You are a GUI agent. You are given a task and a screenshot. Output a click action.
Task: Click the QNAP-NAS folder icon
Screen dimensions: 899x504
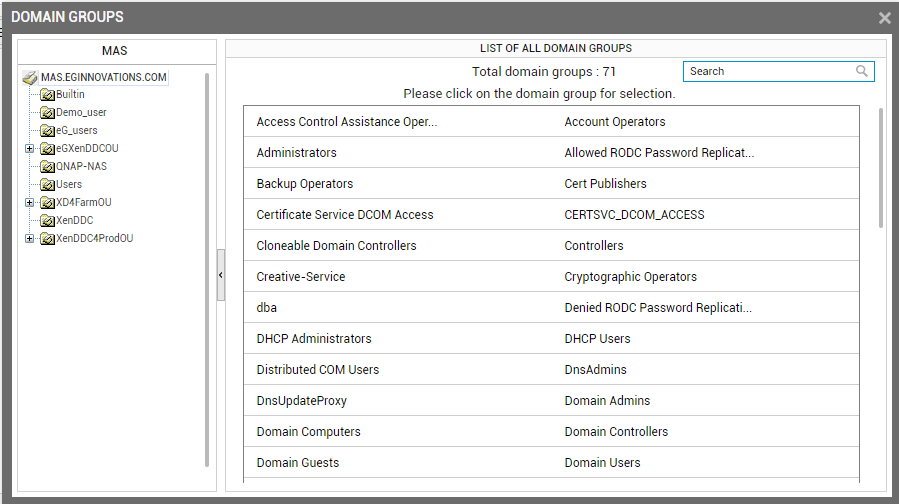[x=48, y=167]
